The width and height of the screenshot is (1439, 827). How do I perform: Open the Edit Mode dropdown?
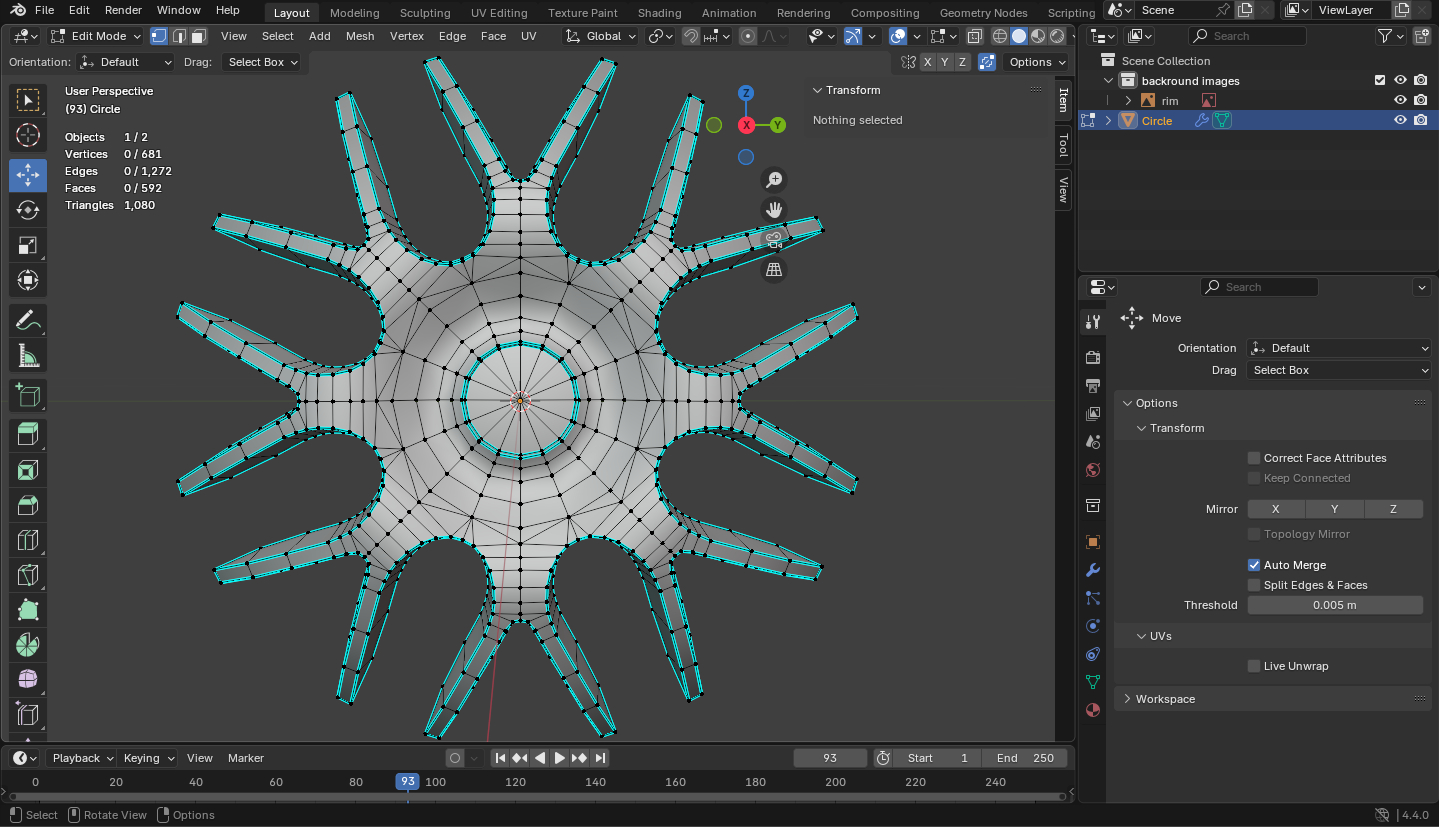[x=98, y=36]
